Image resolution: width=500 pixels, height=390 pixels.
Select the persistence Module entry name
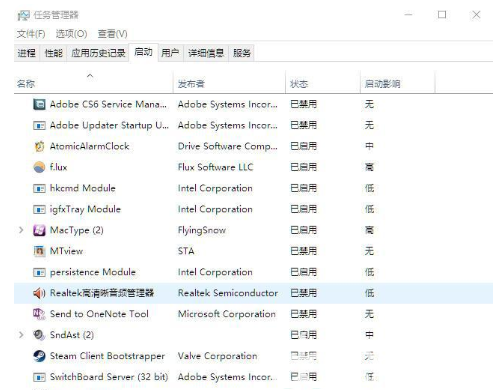click(x=93, y=272)
